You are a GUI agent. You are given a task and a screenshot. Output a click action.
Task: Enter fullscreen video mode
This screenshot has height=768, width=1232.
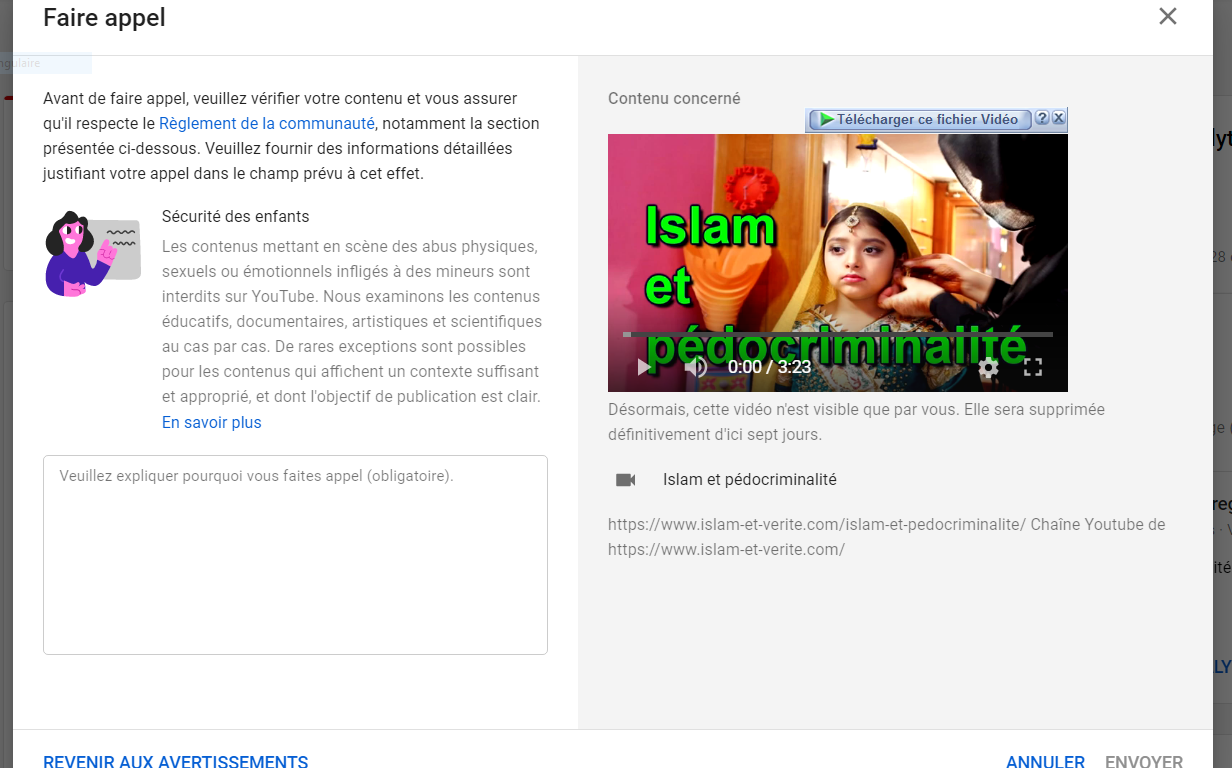tap(1033, 367)
